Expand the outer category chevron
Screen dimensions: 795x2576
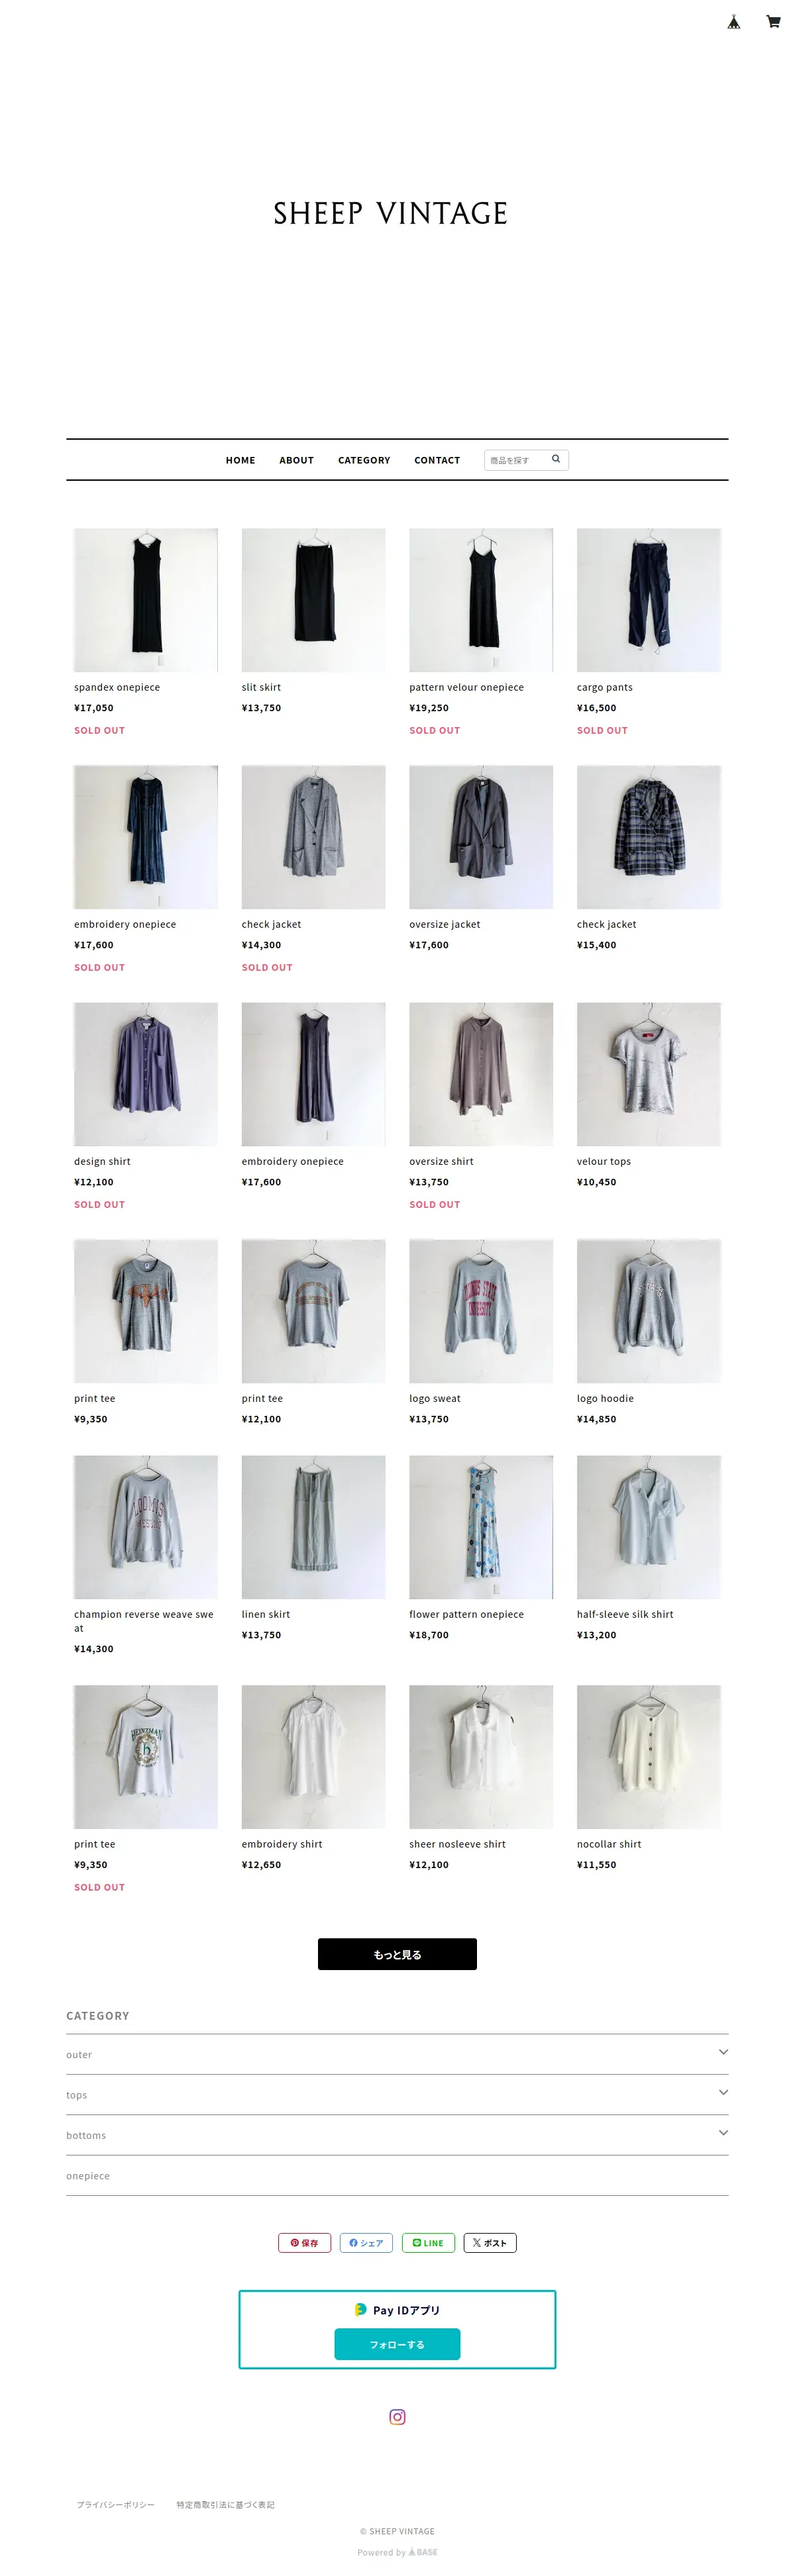pos(723,2052)
